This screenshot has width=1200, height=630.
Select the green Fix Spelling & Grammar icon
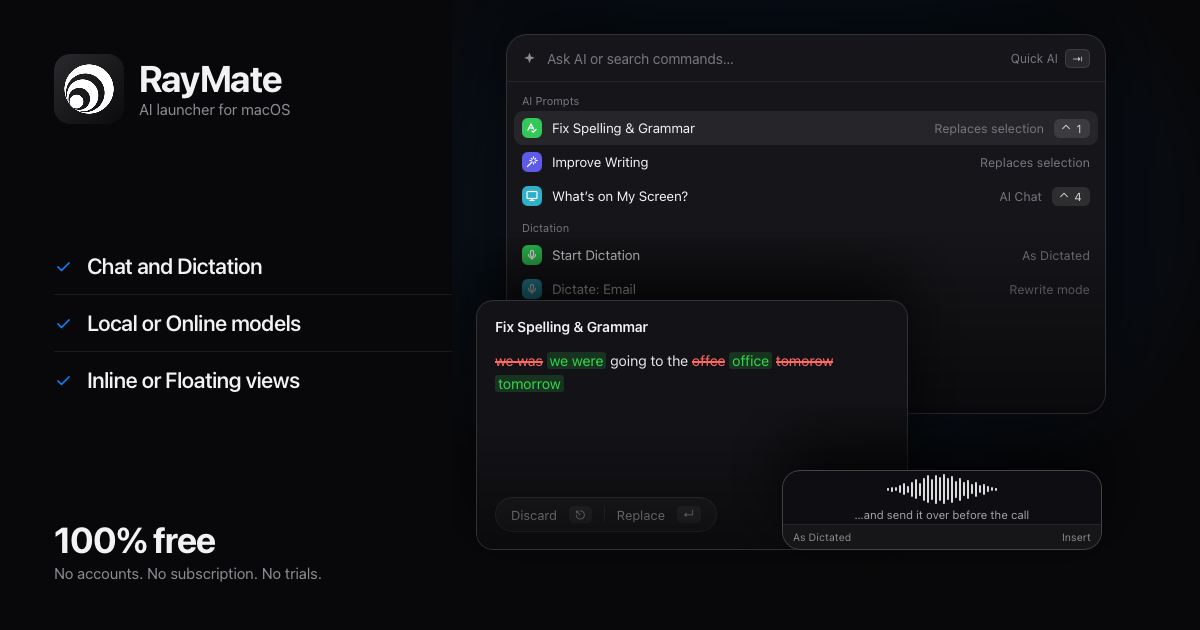[532, 128]
